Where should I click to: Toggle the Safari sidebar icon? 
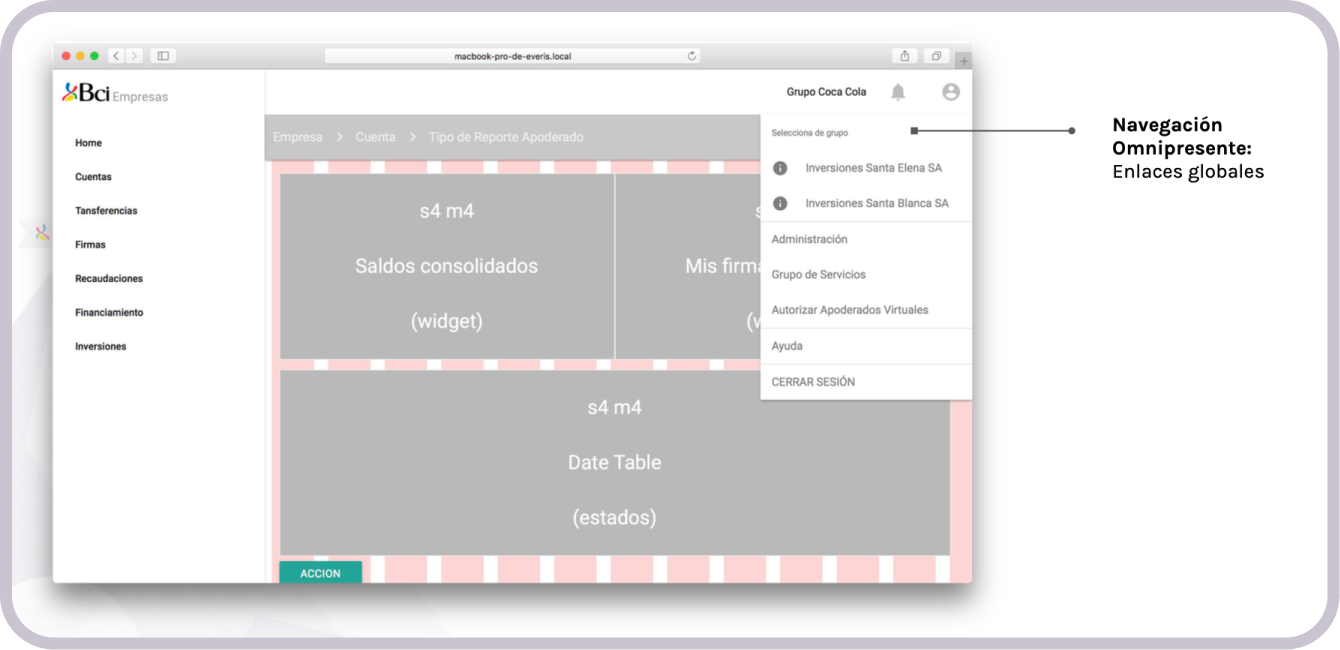click(162, 56)
